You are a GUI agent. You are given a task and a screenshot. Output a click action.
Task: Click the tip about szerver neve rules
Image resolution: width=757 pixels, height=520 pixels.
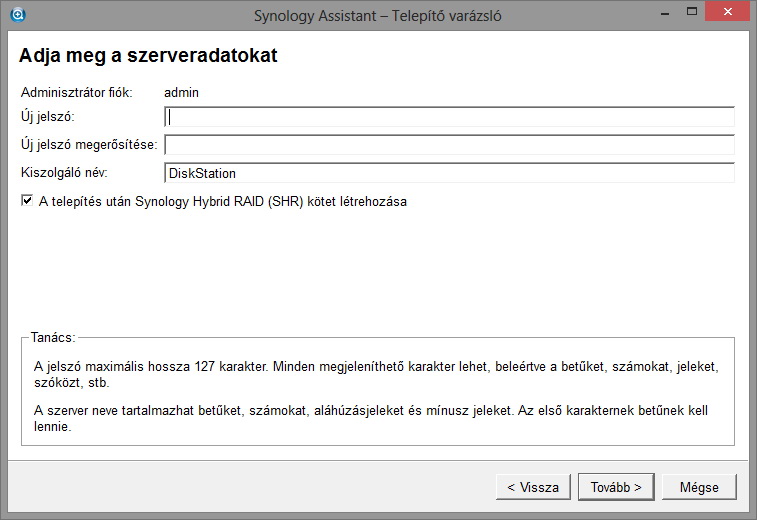pyautogui.click(x=371, y=418)
